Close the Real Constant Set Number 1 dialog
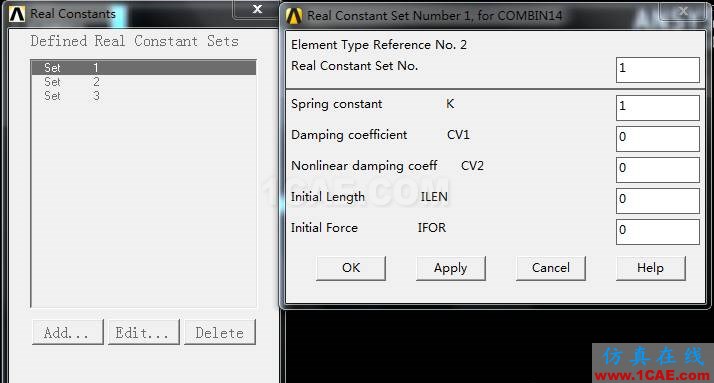 [x=683, y=11]
